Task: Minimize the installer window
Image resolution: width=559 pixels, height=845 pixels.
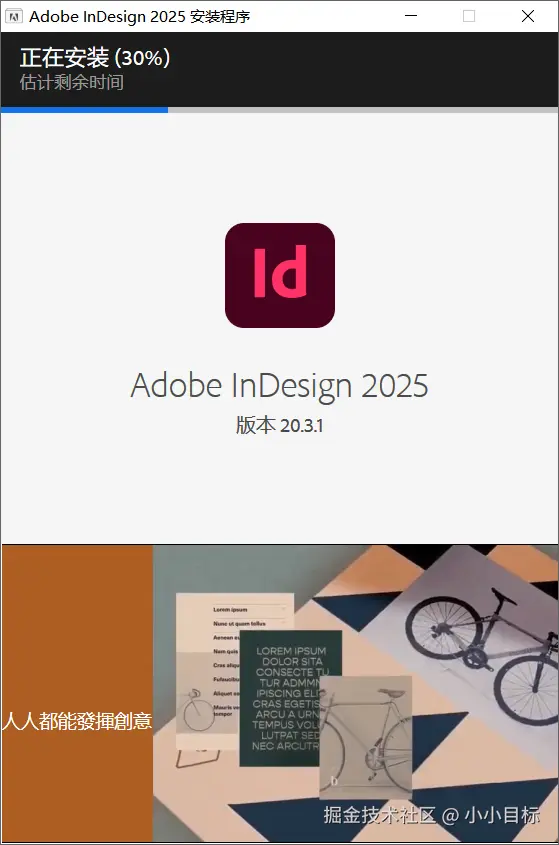Action: pos(411,16)
